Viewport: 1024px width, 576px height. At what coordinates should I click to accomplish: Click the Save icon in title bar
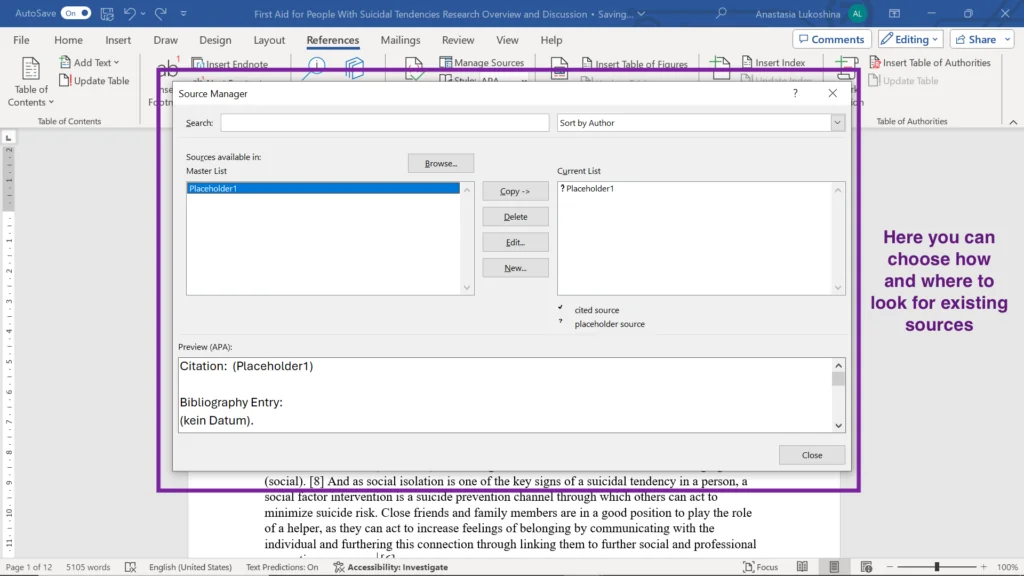coord(107,13)
